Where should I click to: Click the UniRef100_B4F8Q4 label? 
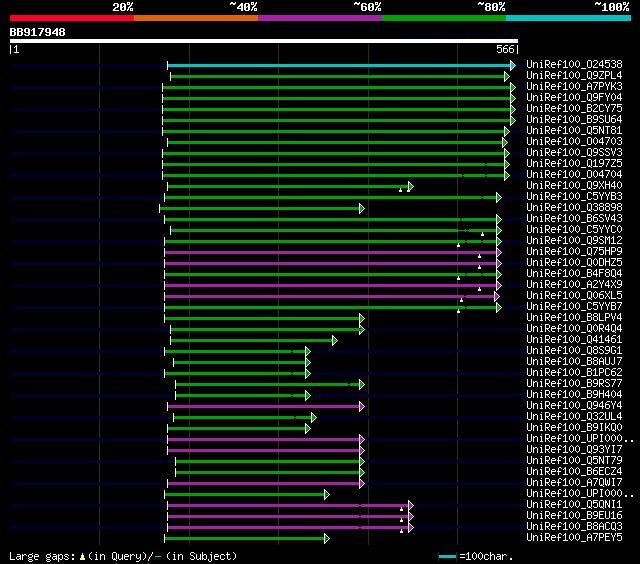[574, 274]
